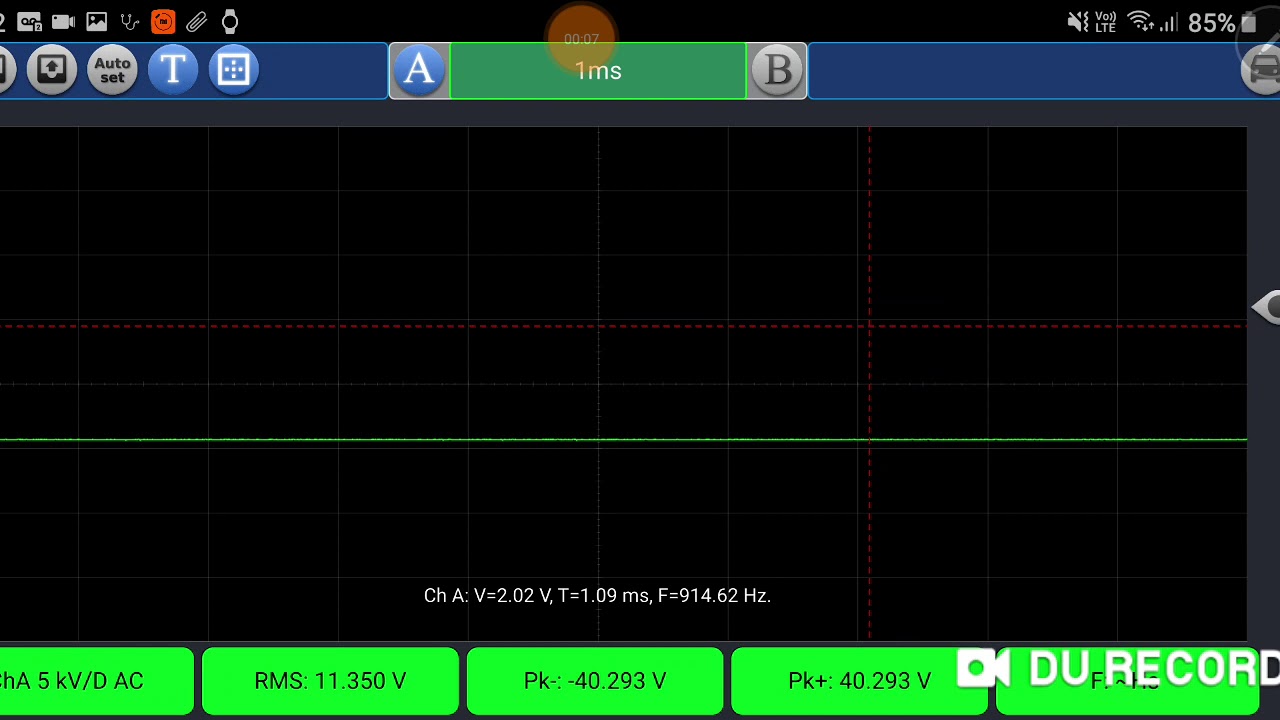Tap the image notification icon
The image size is (1280, 720).
[97, 21]
